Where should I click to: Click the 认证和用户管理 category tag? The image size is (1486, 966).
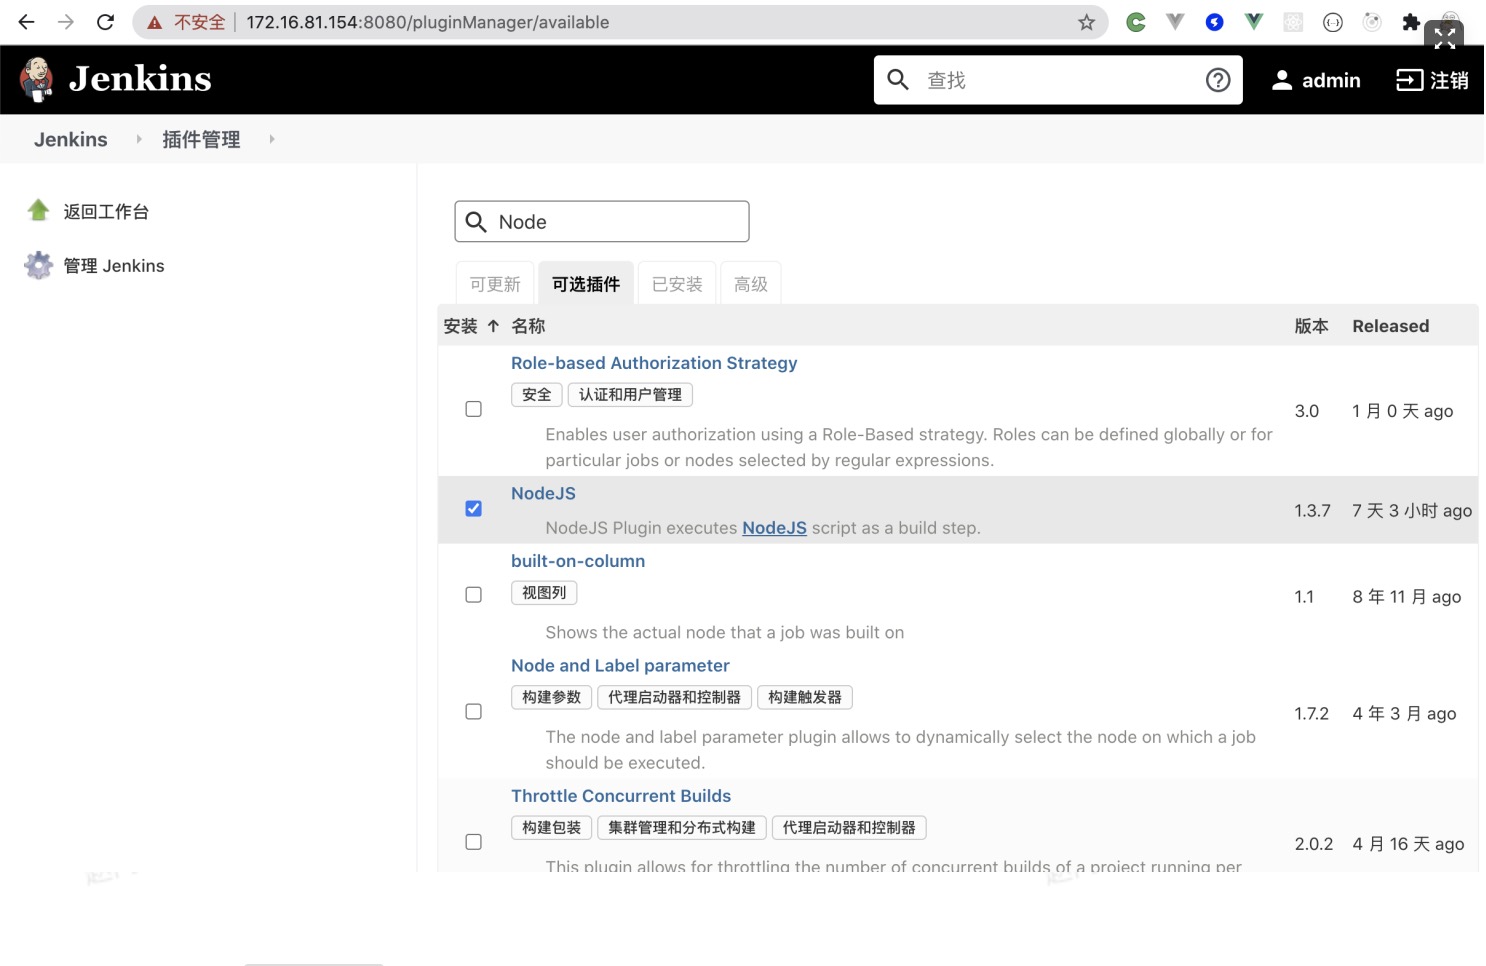coord(630,395)
